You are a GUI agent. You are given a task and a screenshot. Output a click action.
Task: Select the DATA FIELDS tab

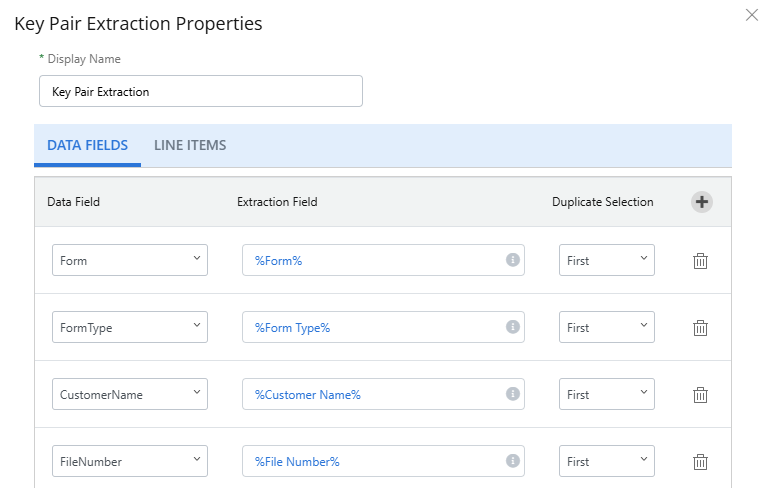click(x=88, y=146)
